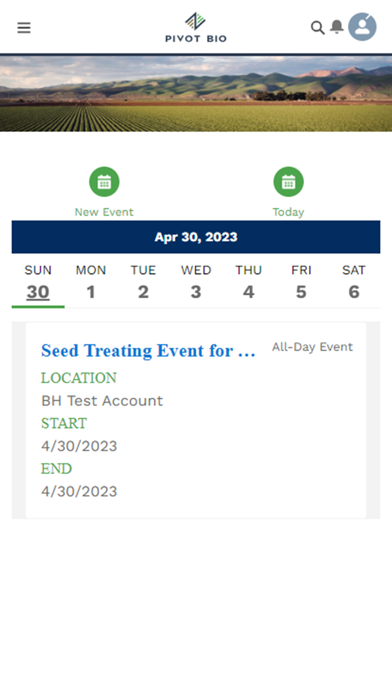Select Friday 5 in week strip
392x696 pixels.
coord(301,282)
